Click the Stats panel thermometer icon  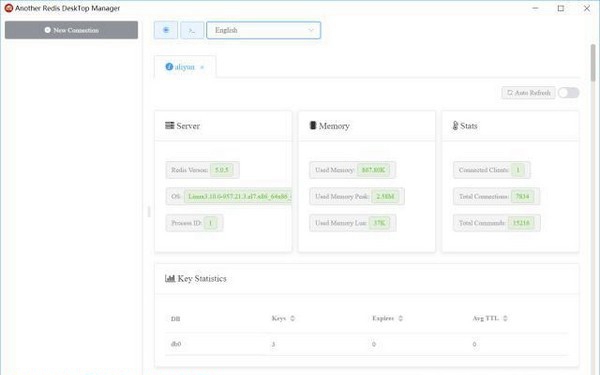(455, 126)
